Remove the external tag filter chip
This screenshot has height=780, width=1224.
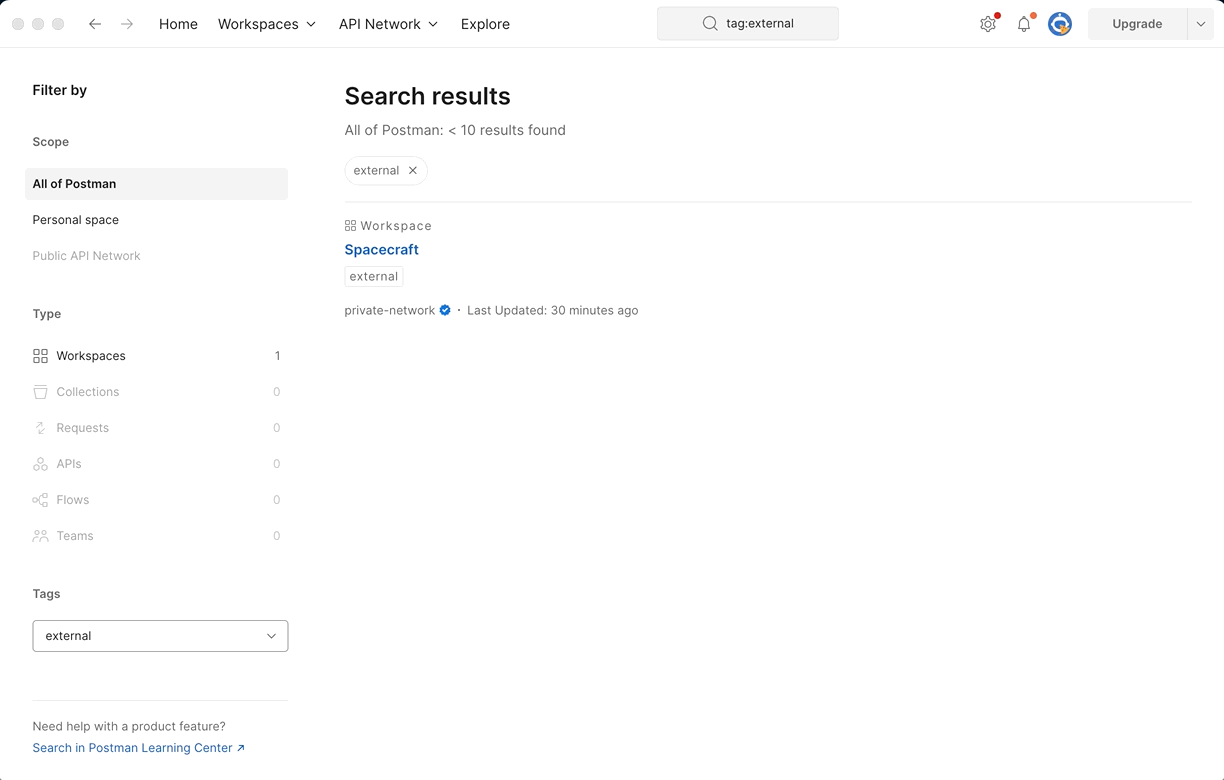point(412,170)
